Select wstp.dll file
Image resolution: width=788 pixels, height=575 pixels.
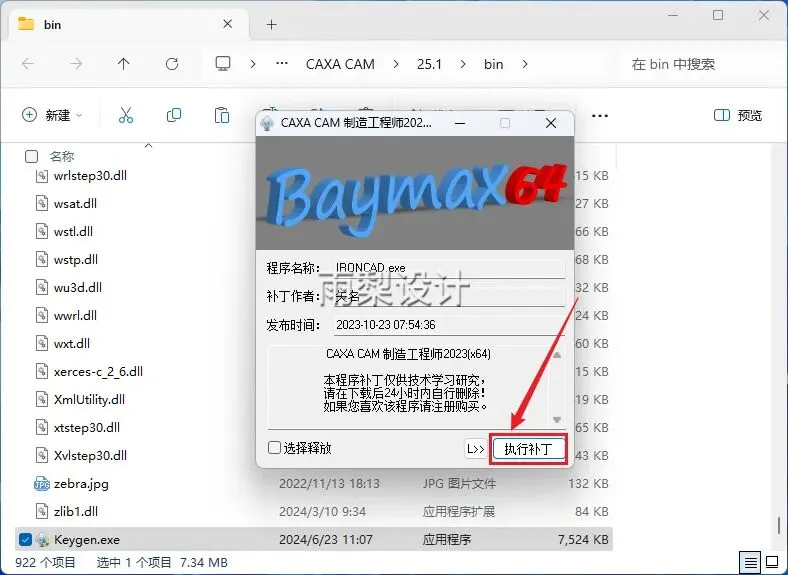coord(75,260)
